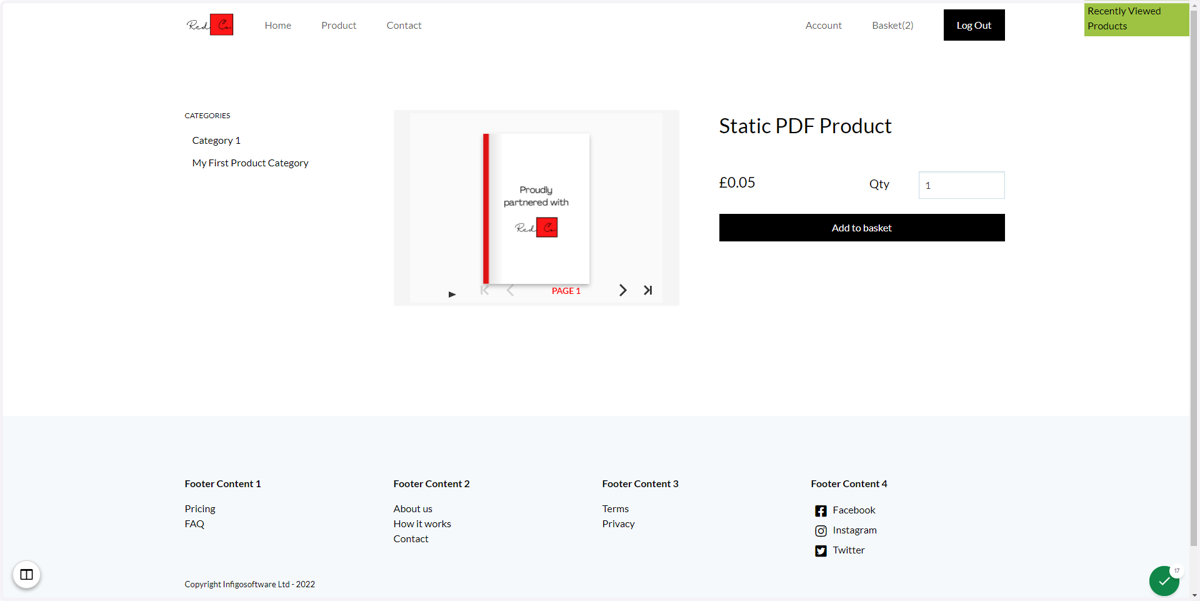This screenshot has width=1200, height=601.
Task: Open Instagram text link
Action: pos(855,530)
